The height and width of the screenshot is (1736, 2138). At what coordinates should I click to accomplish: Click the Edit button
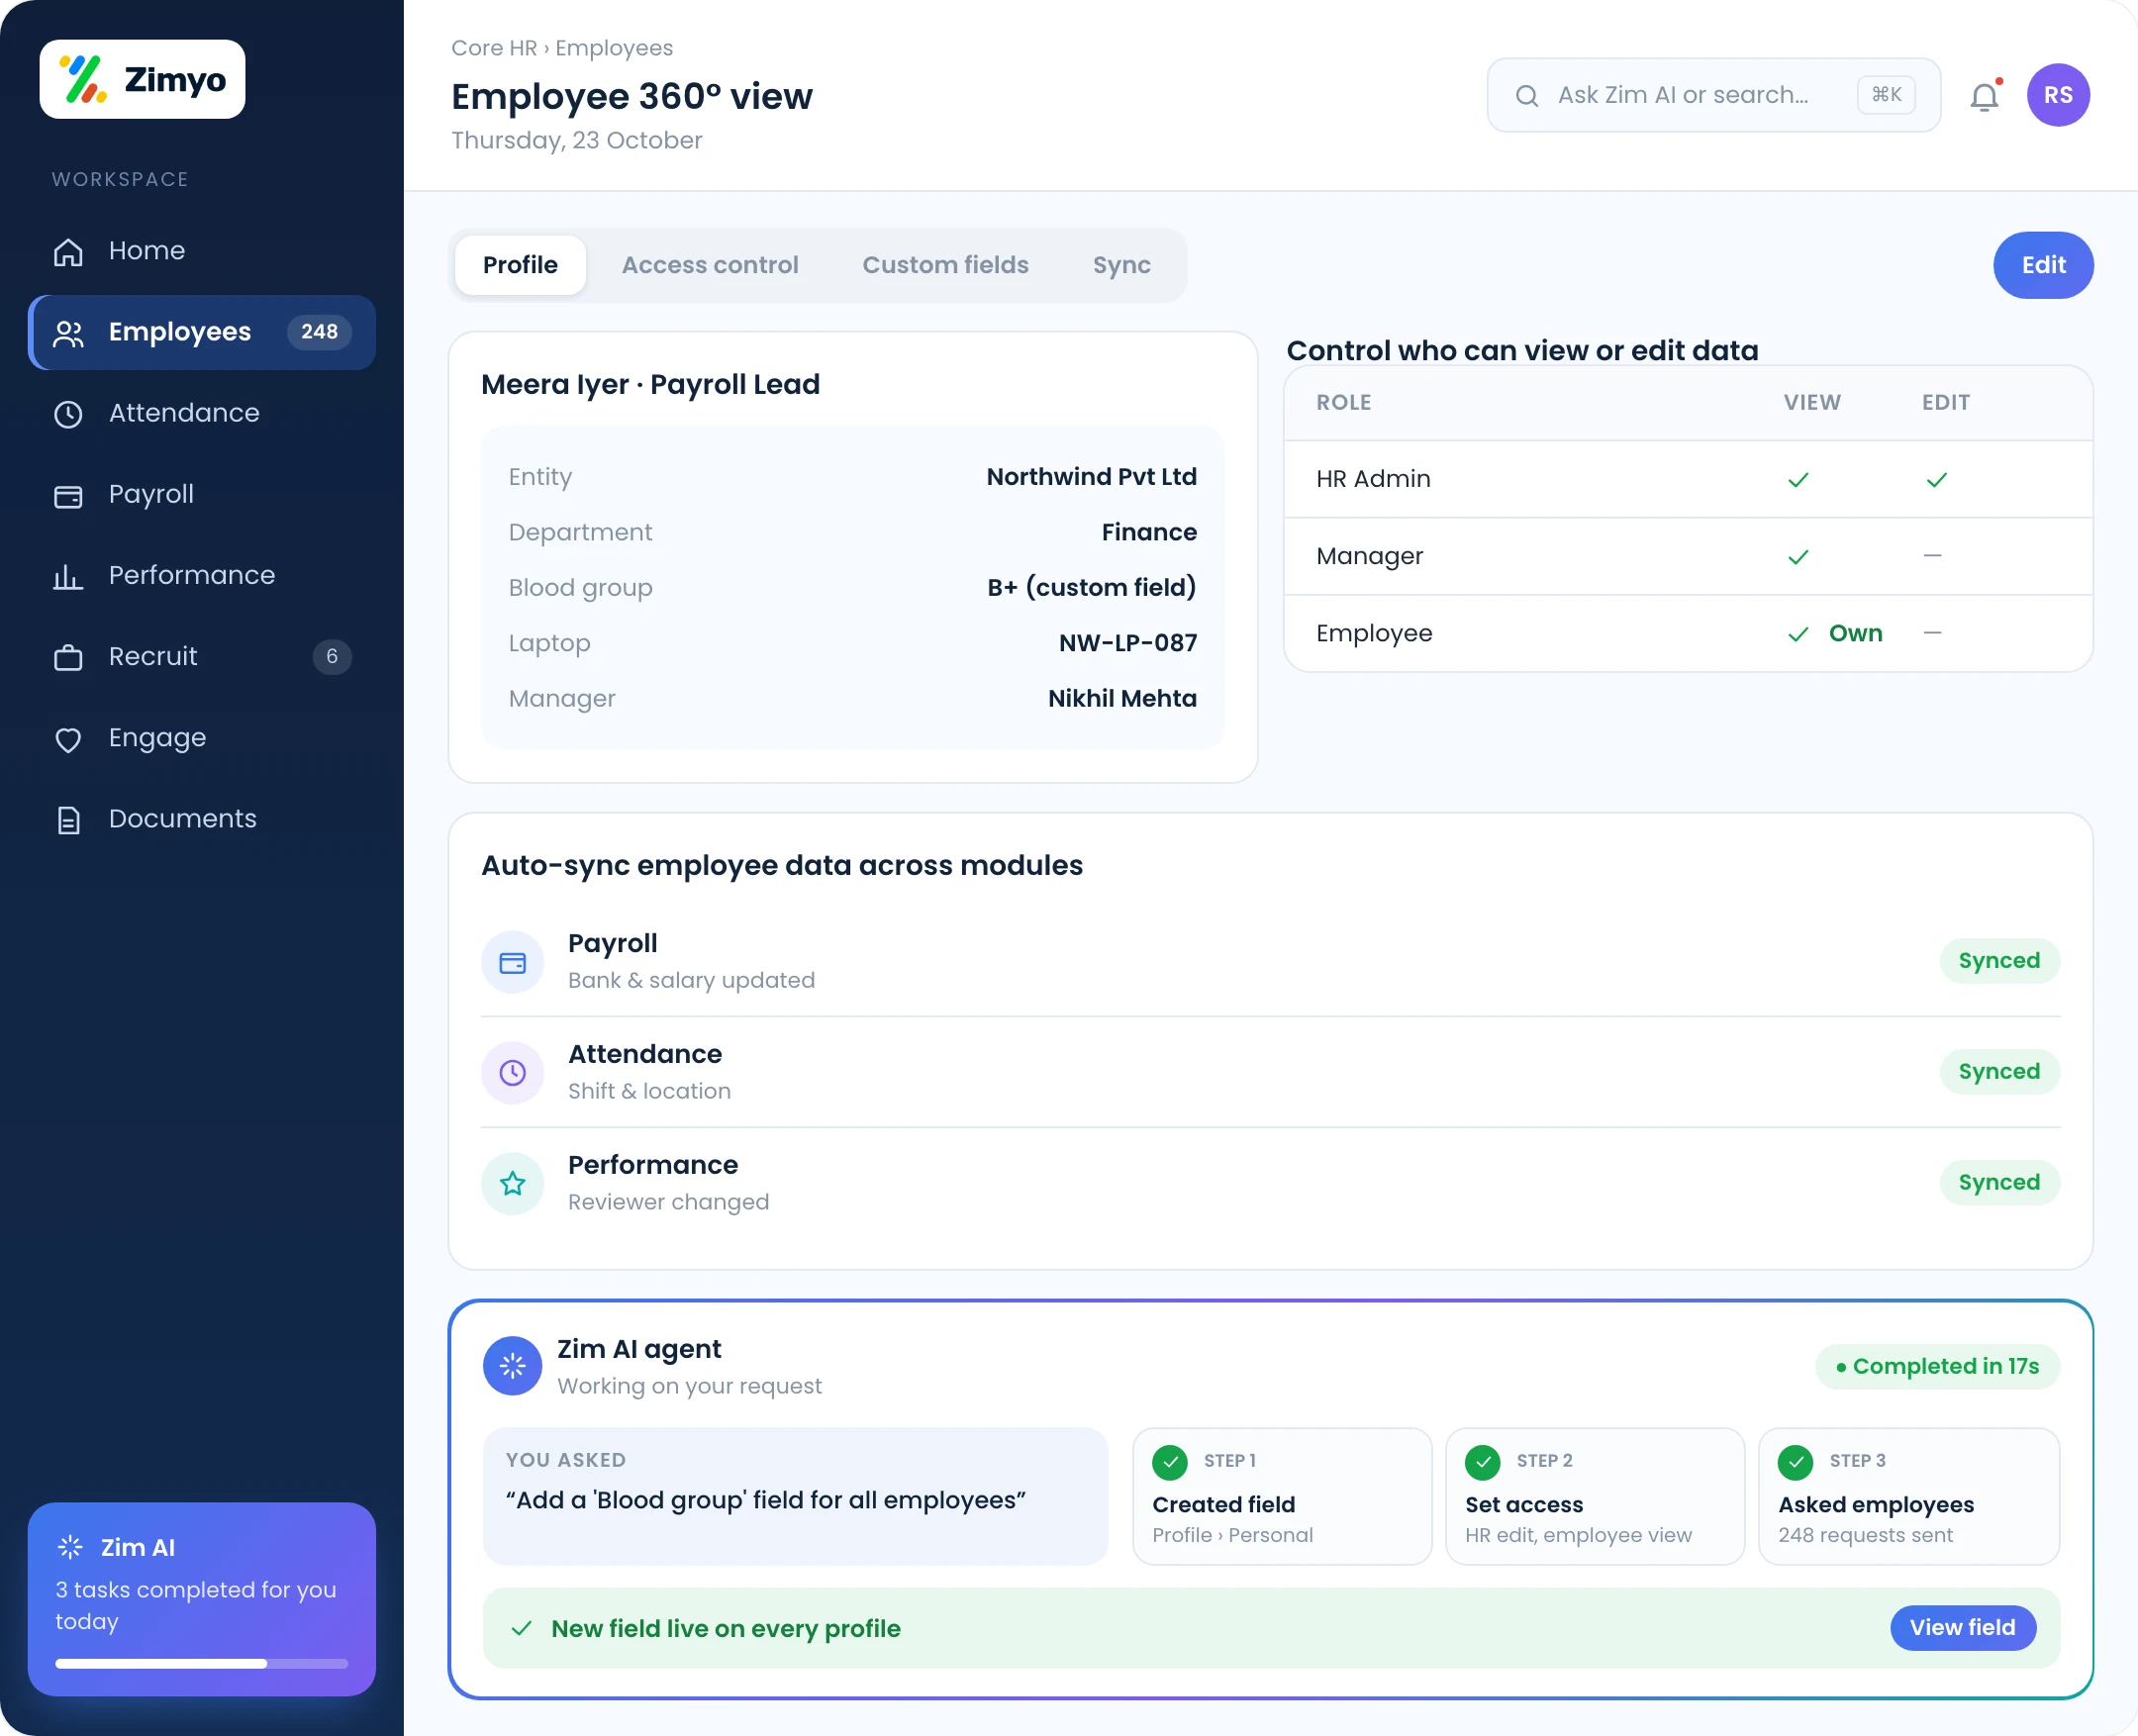click(2043, 265)
